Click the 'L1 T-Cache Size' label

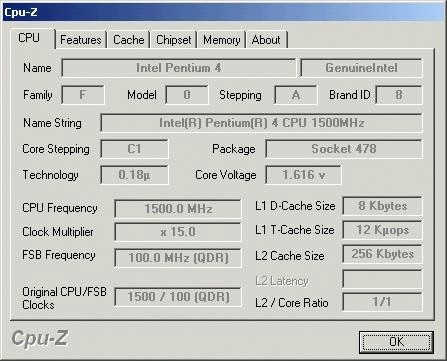coord(295,230)
